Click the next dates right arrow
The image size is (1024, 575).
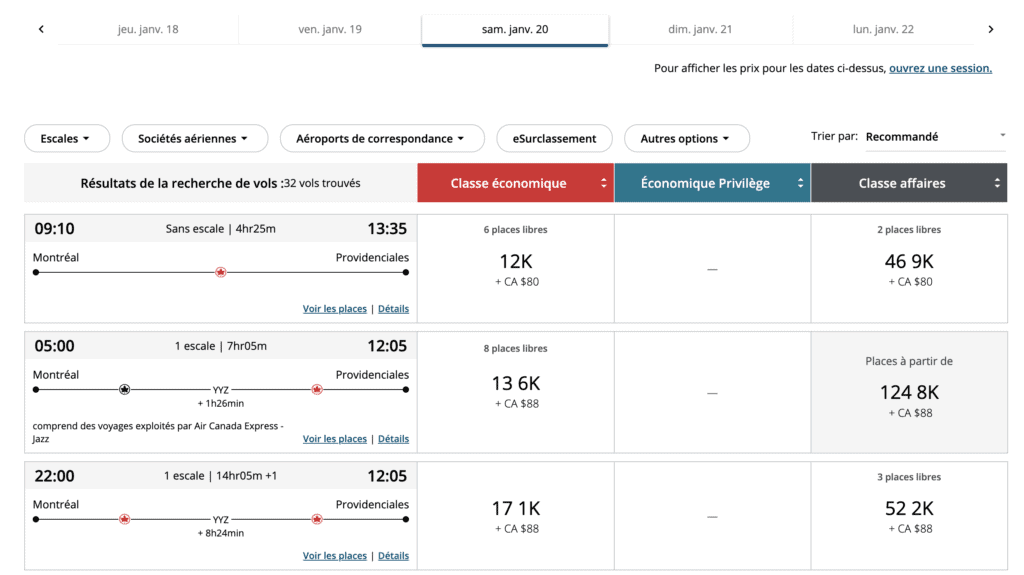click(990, 29)
